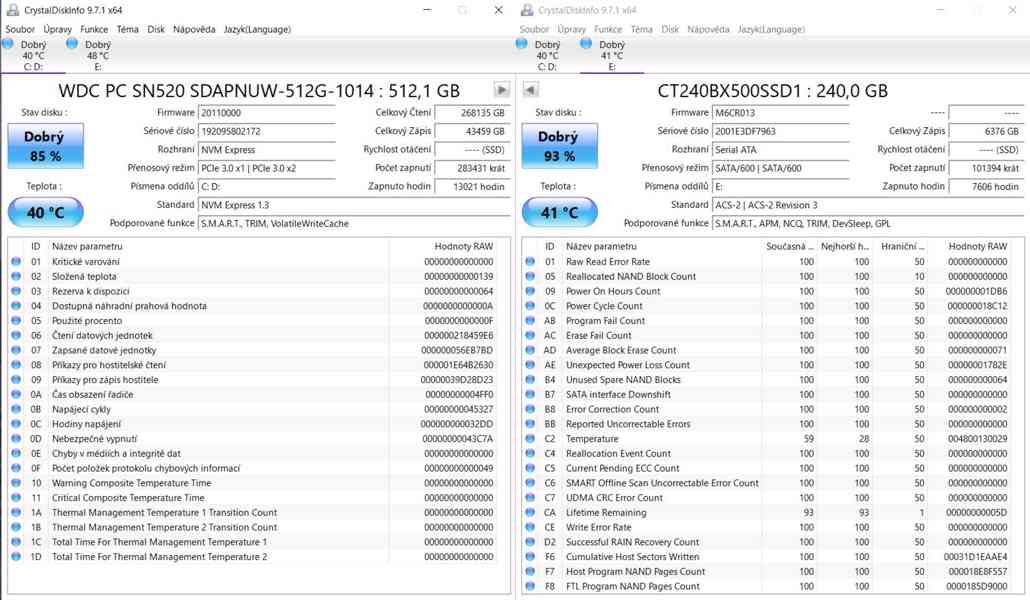Select the C: D: disk tab in right window
The height and width of the screenshot is (600, 1030).
point(547,55)
